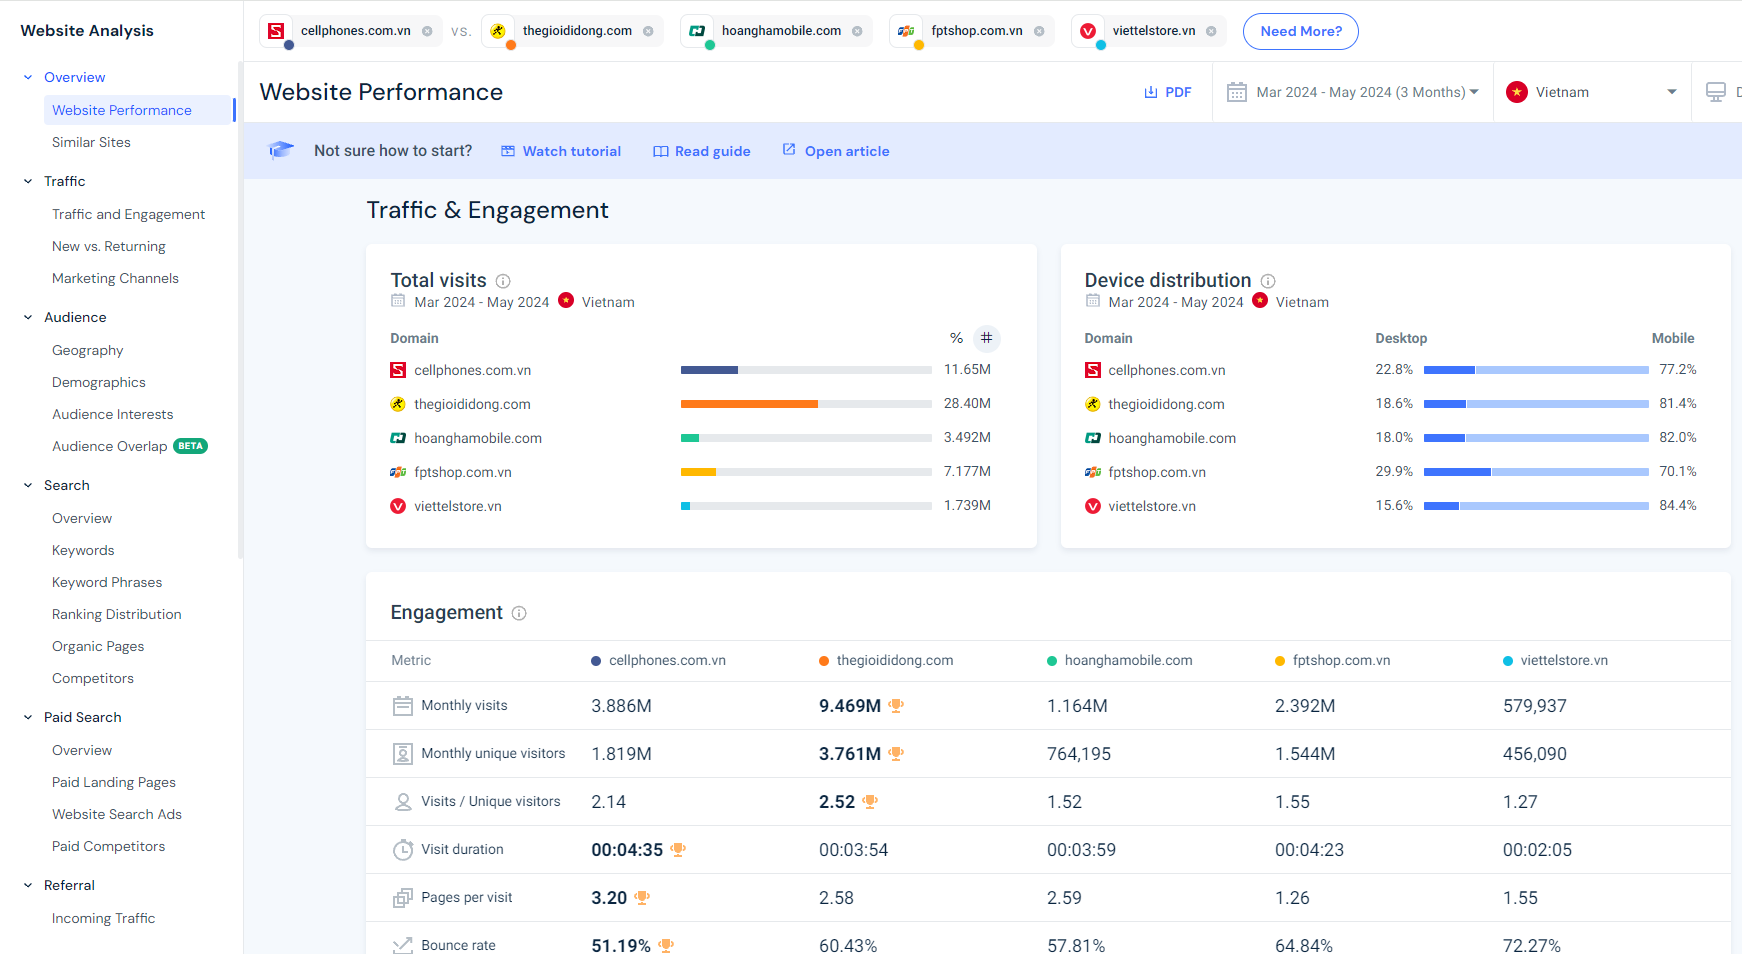
Task: Remove thegioididong.com from comparison
Action: point(648,31)
